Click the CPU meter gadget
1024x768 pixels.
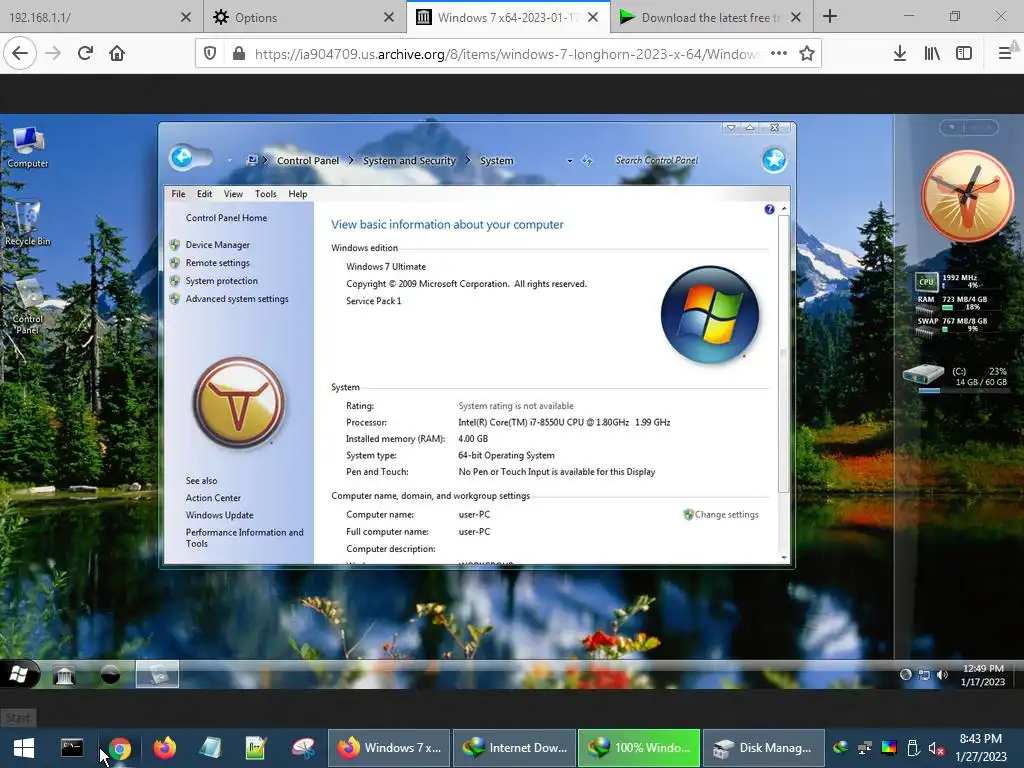tap(953, 305)
